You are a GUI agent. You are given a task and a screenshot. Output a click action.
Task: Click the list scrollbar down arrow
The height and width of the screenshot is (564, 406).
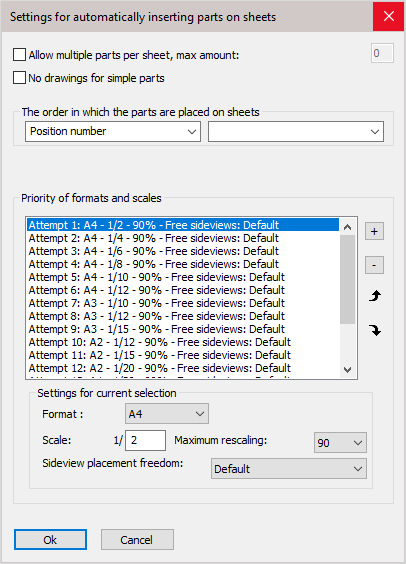pos(347,369)
